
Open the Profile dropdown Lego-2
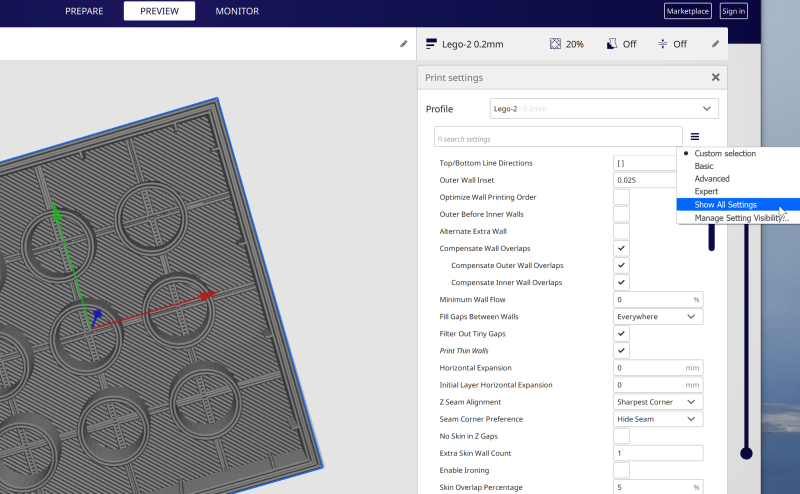(x=604, y=109)
